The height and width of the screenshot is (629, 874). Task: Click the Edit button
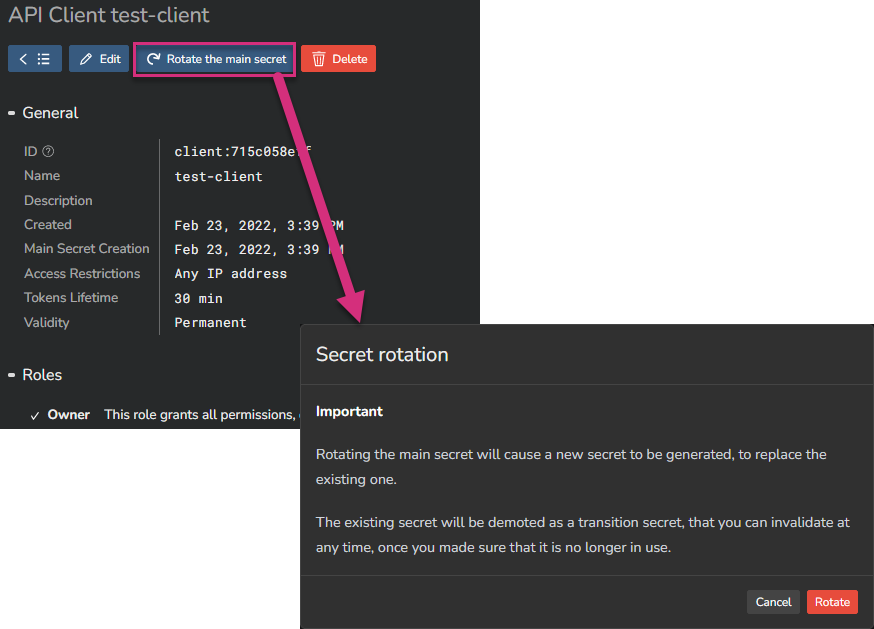point(98,58)
